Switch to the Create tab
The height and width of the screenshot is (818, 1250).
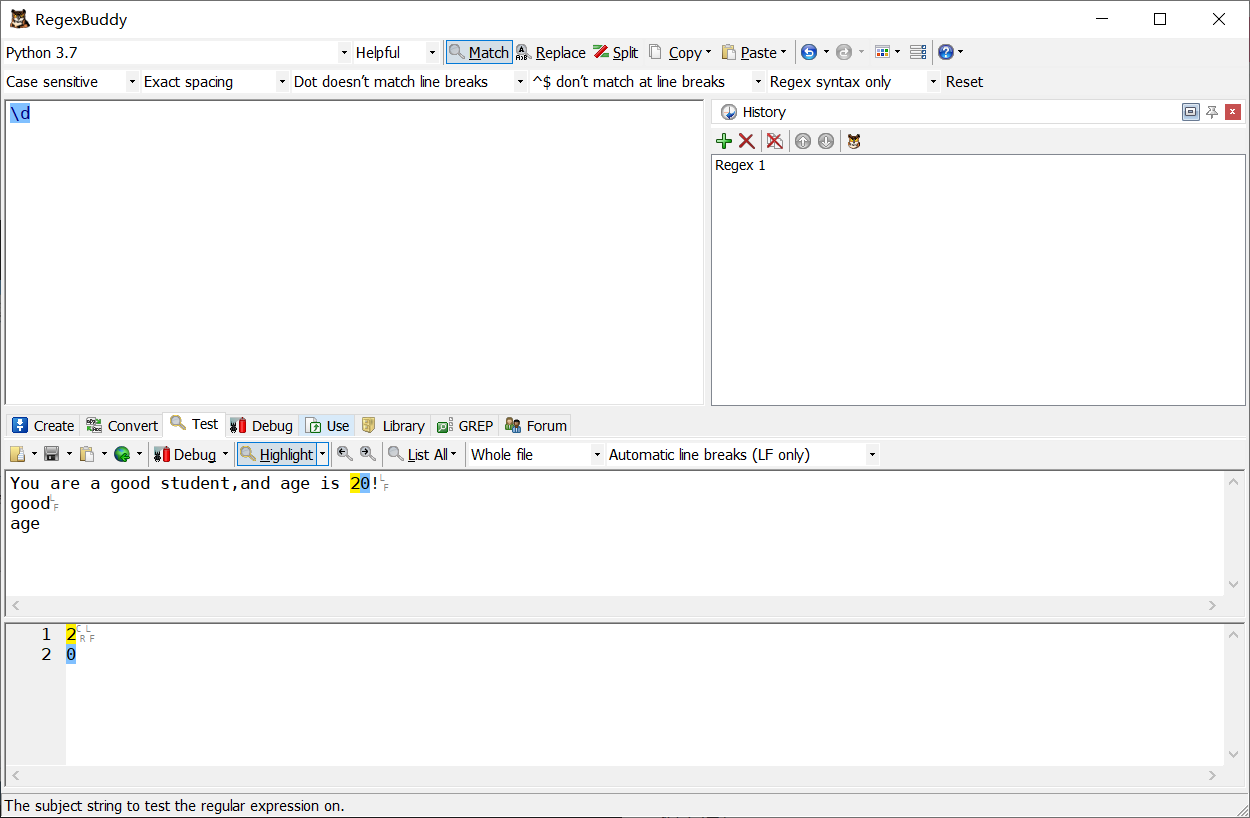tap(43, 425)
